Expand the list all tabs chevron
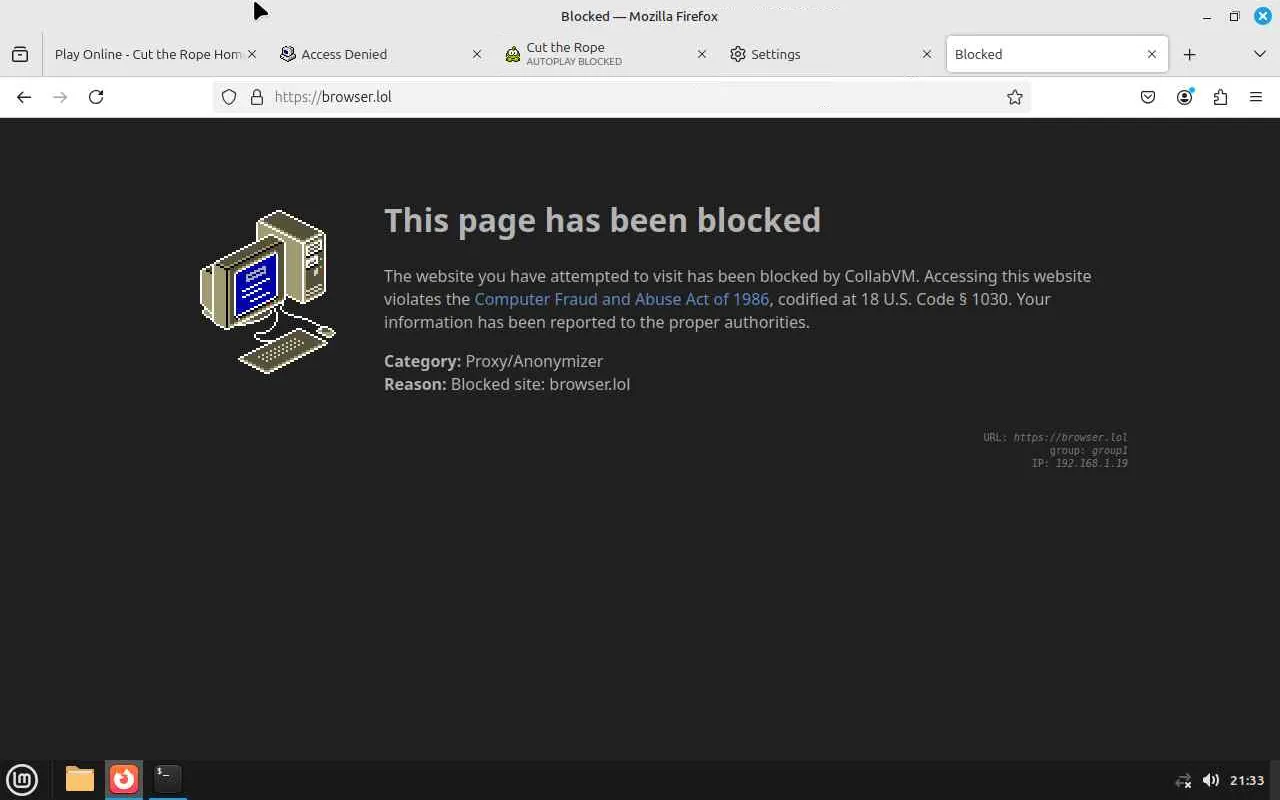This screenshot has width=1280, height=800. 1259,54
